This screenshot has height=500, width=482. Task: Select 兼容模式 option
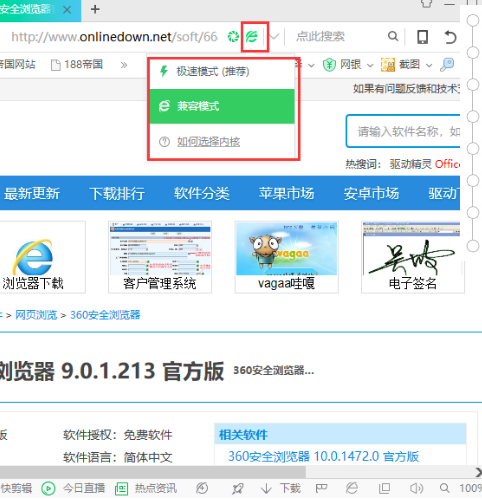(x=222, y=106)
